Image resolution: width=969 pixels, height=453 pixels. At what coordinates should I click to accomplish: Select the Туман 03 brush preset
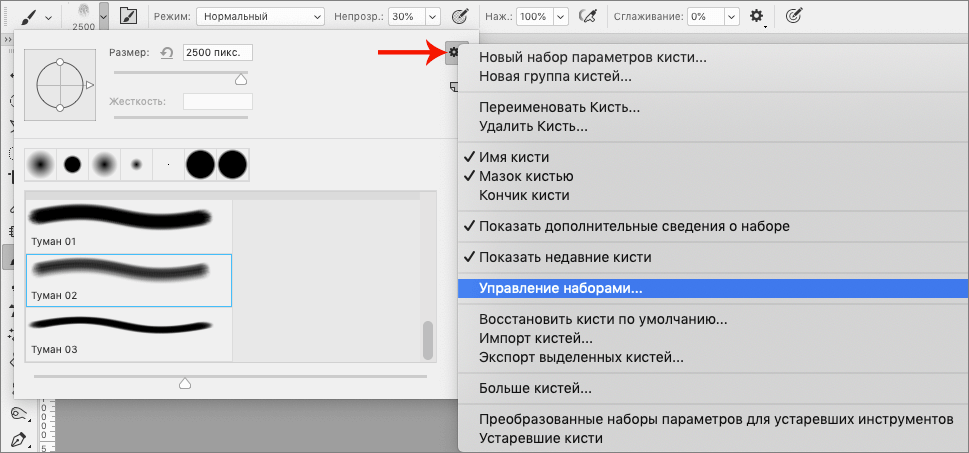(x=129, y=334)
